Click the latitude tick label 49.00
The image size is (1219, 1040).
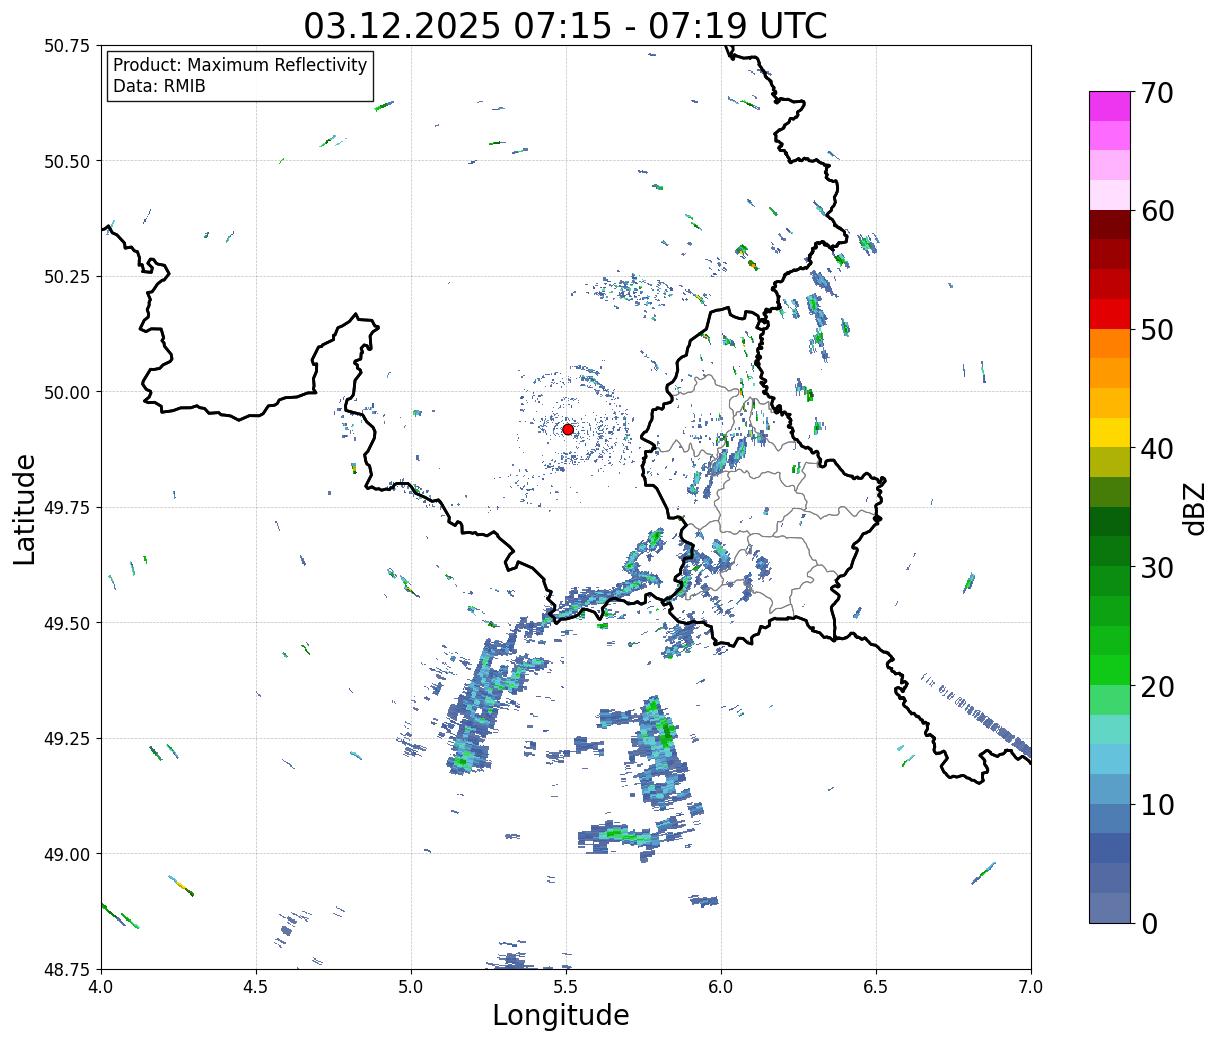tap(66, 854)
